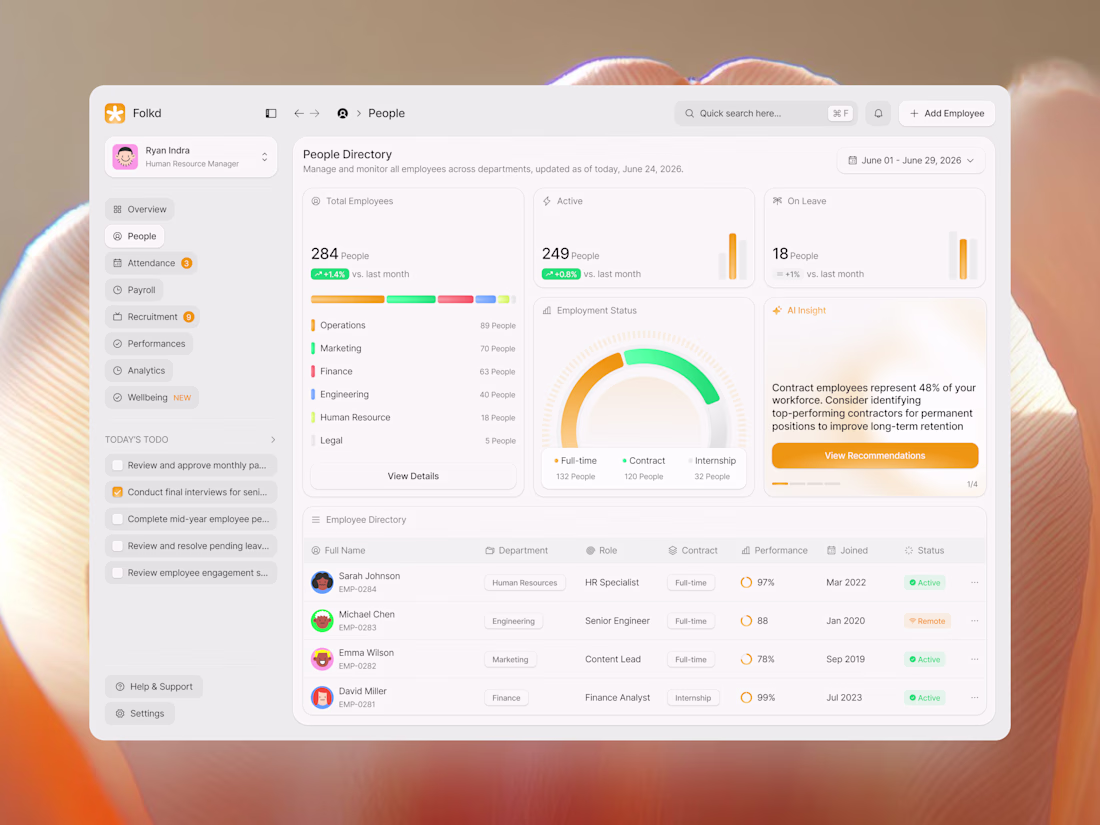This screenshot has height=825, width=1100.
Task: Click the Legal department row
Action: [x=413, y=441]
